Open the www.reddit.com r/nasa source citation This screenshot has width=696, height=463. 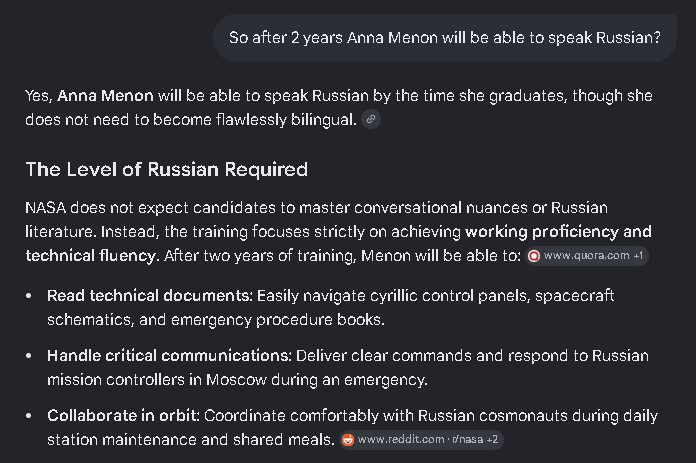click(x=421, y=440)
